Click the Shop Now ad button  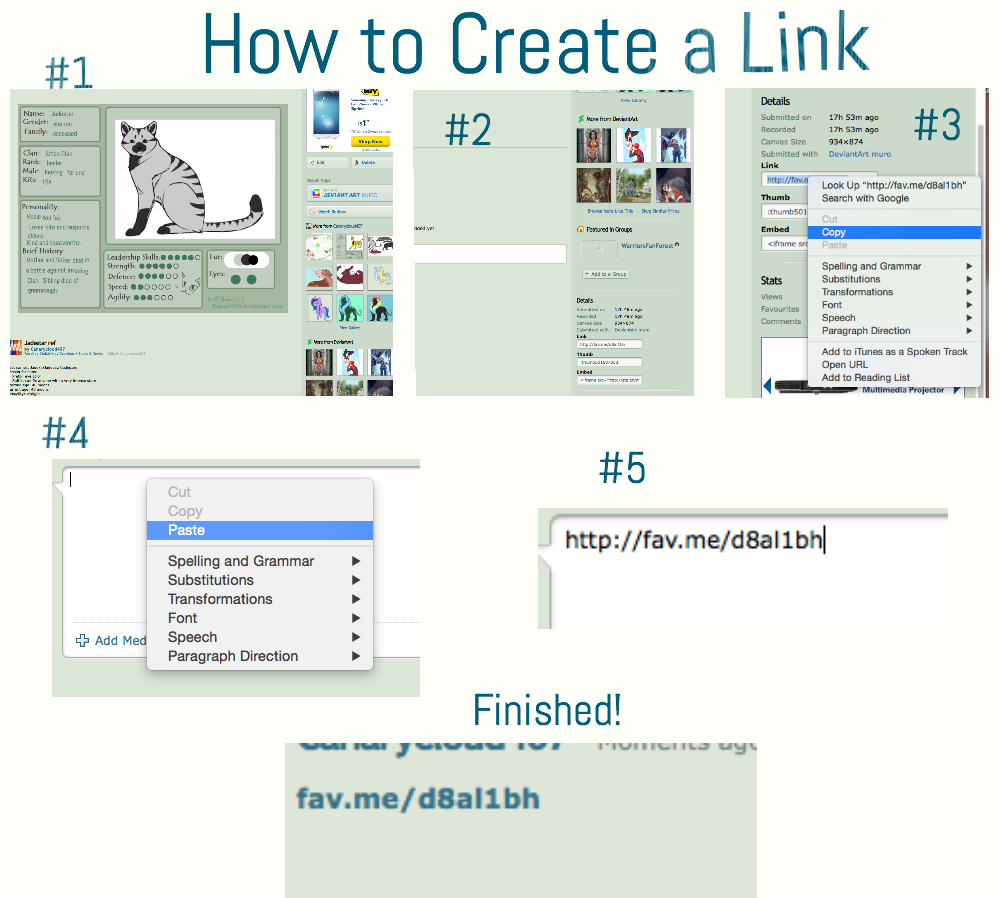[370, 141]
